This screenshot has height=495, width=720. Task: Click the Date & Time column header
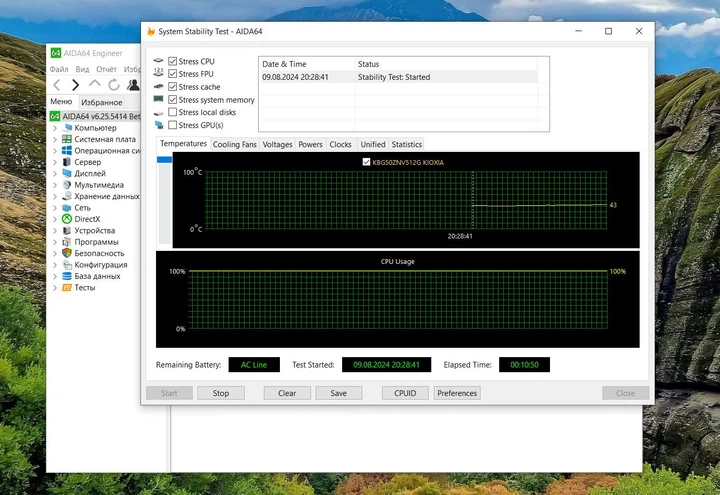[307, 64]
